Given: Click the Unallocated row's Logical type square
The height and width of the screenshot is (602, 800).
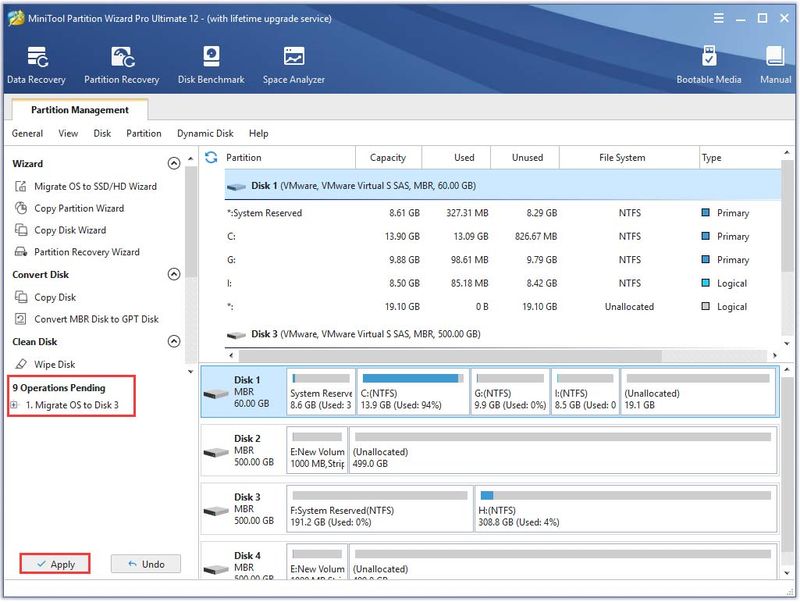Looking at the screenshot, I should (x=706, y=306).
